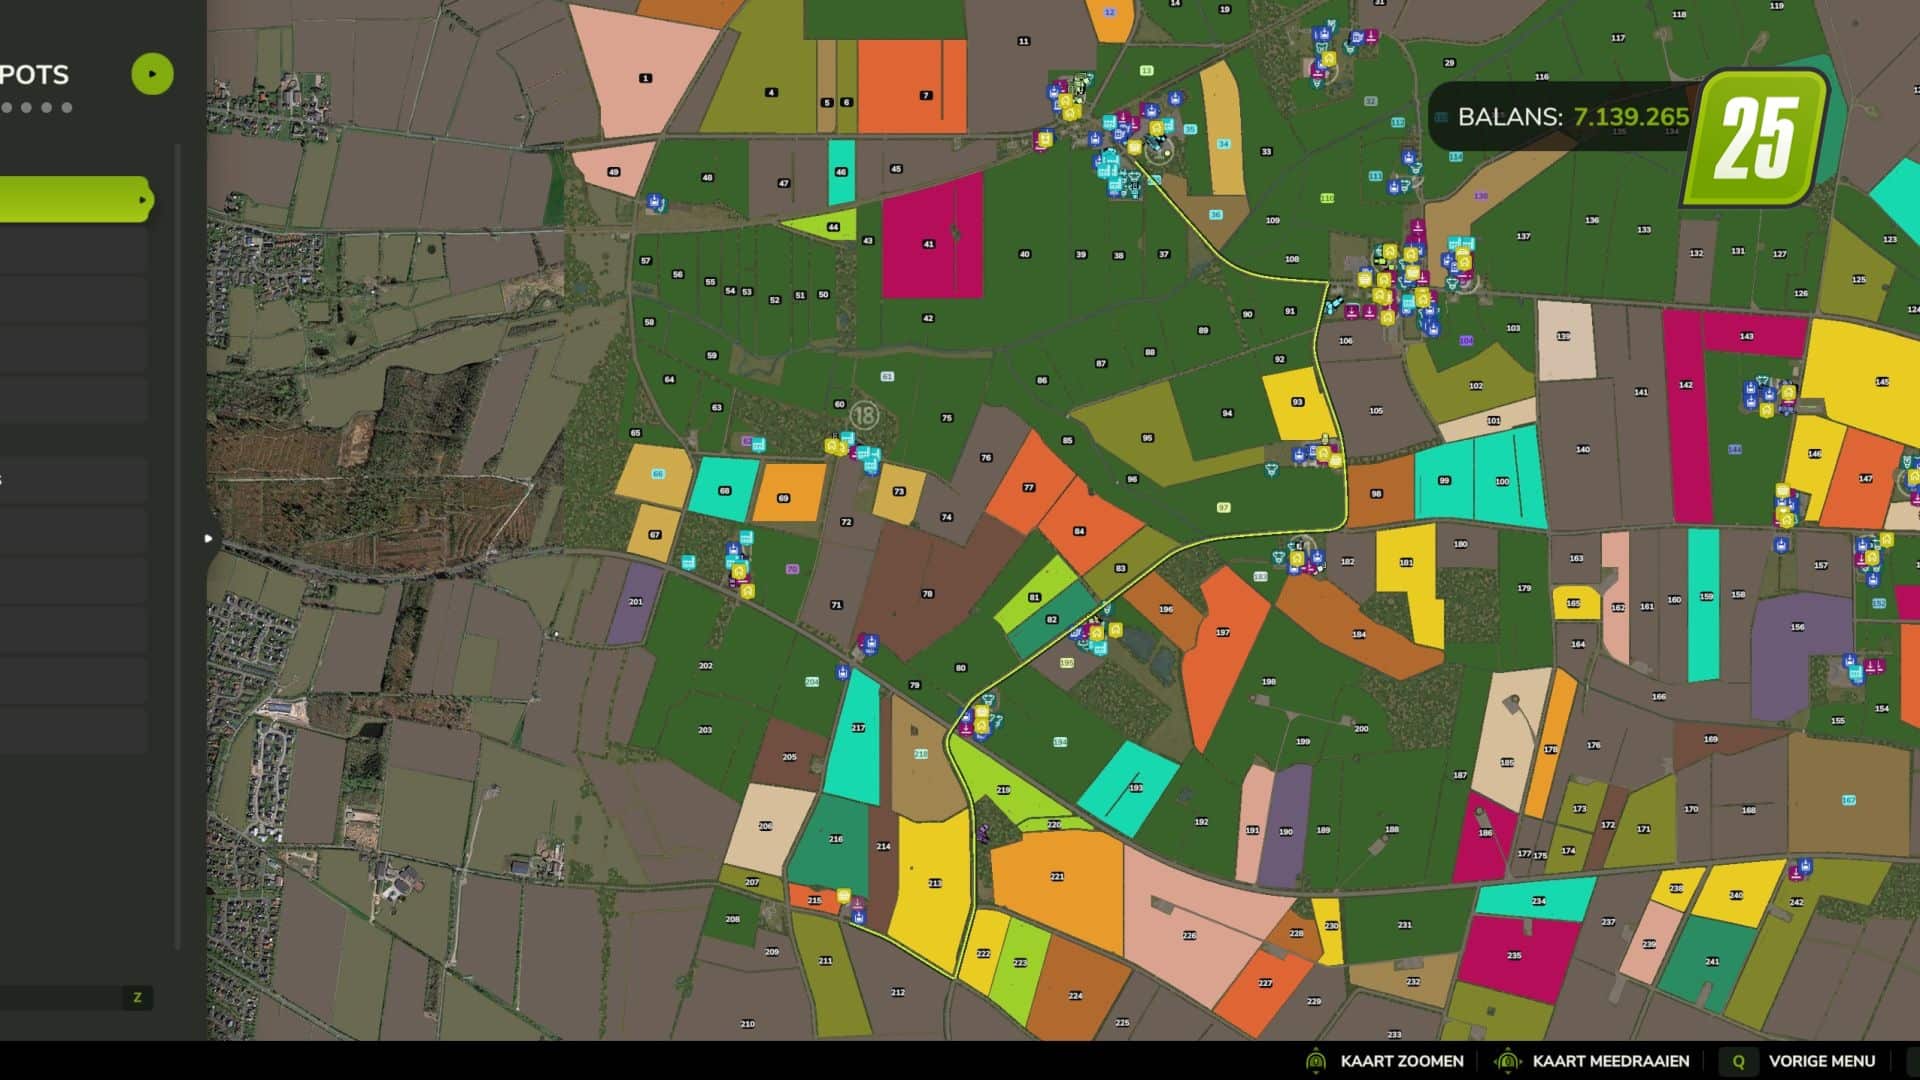The image size is (1920, 1080).
Task: Select the yellow hotspot icon next to field 215
Action: [x=843, y=896]
